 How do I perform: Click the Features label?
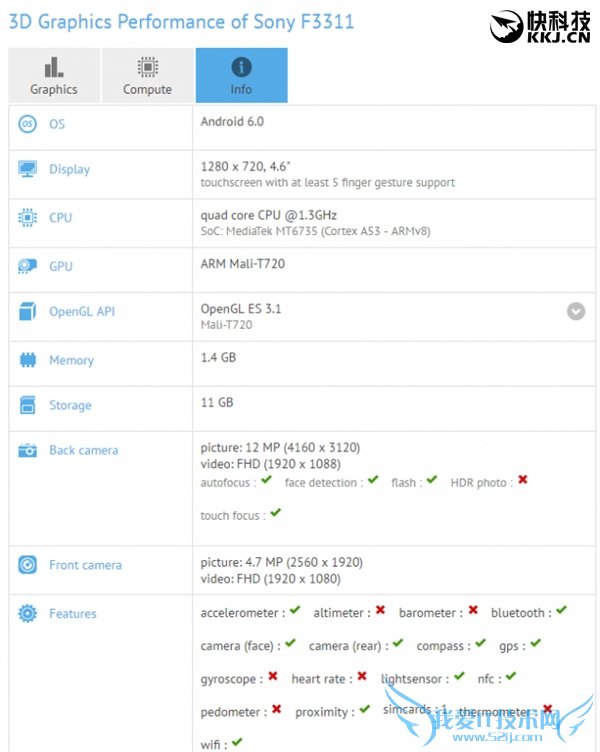73,613
